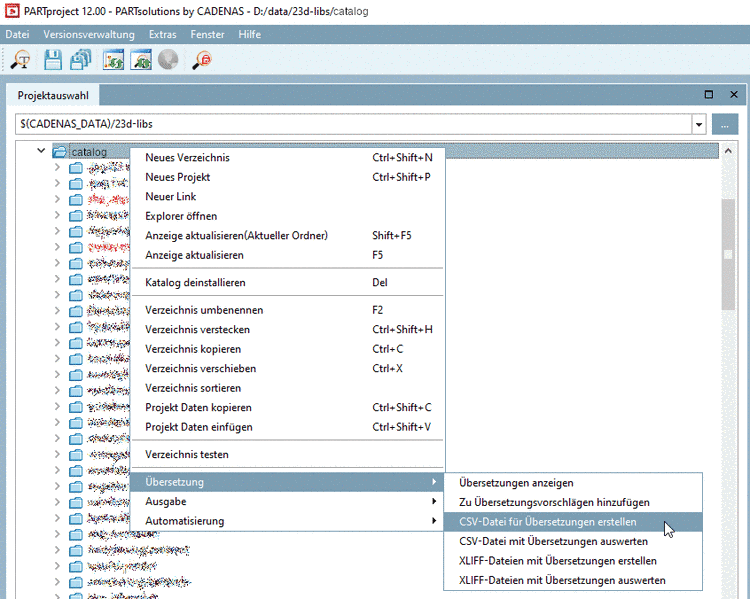Viewport: 750px width, 599px height.
Task: Click the catalog folder icon in tree
Action: pyautogui.click(x=60, y=152)
